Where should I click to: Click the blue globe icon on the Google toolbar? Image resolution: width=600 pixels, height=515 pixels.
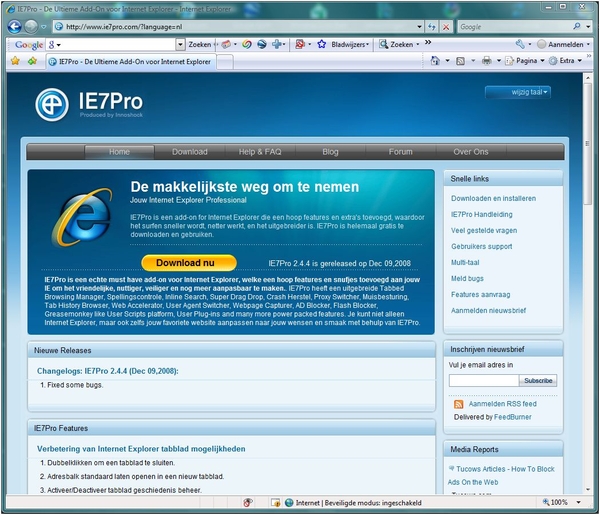(x=262, y=45)
